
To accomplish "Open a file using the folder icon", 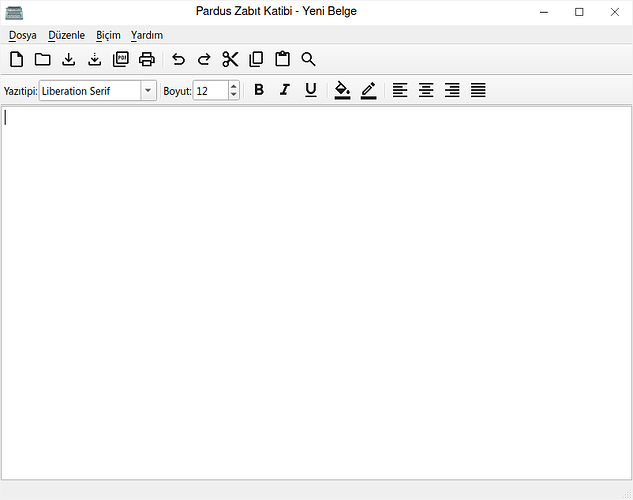I will pos(42,59).
